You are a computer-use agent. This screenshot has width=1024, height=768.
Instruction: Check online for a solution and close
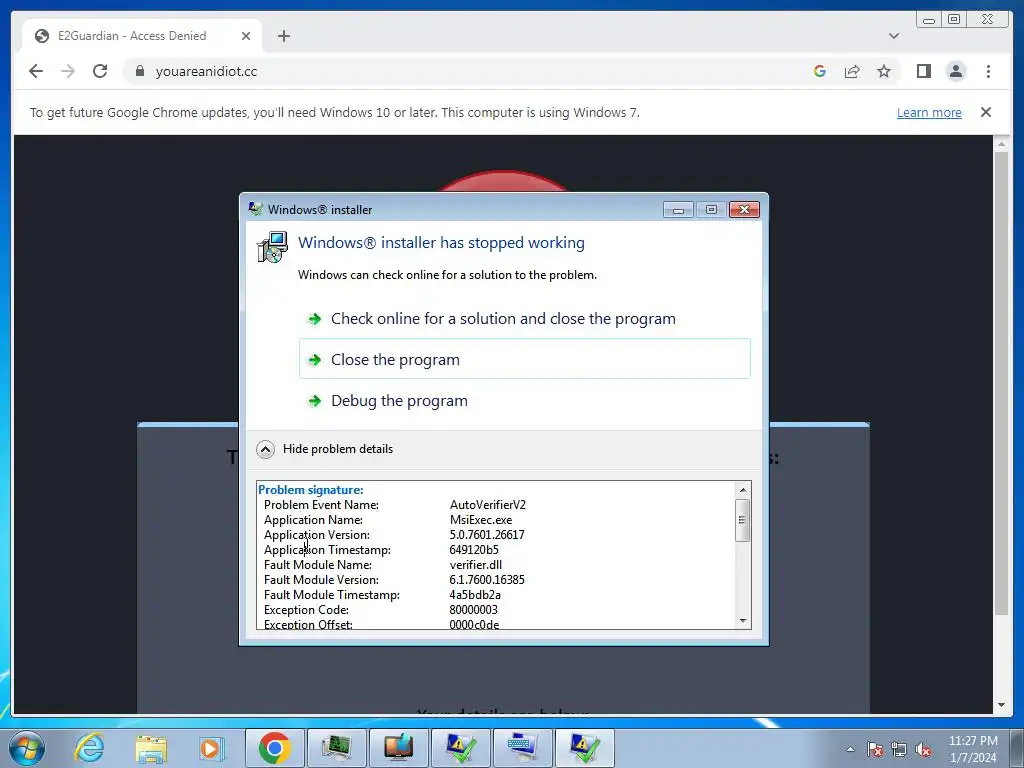524,319
